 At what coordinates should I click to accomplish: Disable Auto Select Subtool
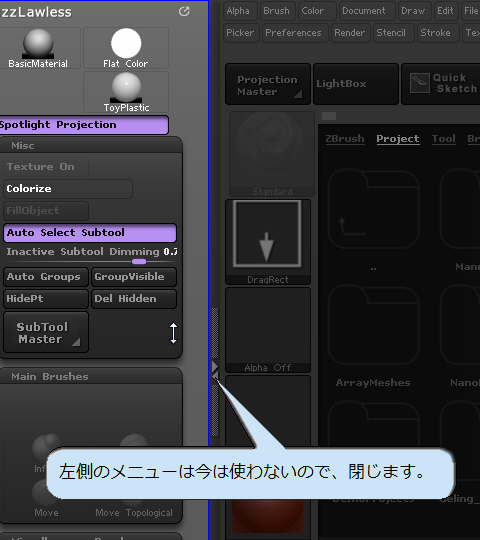[x=90, y=233]
